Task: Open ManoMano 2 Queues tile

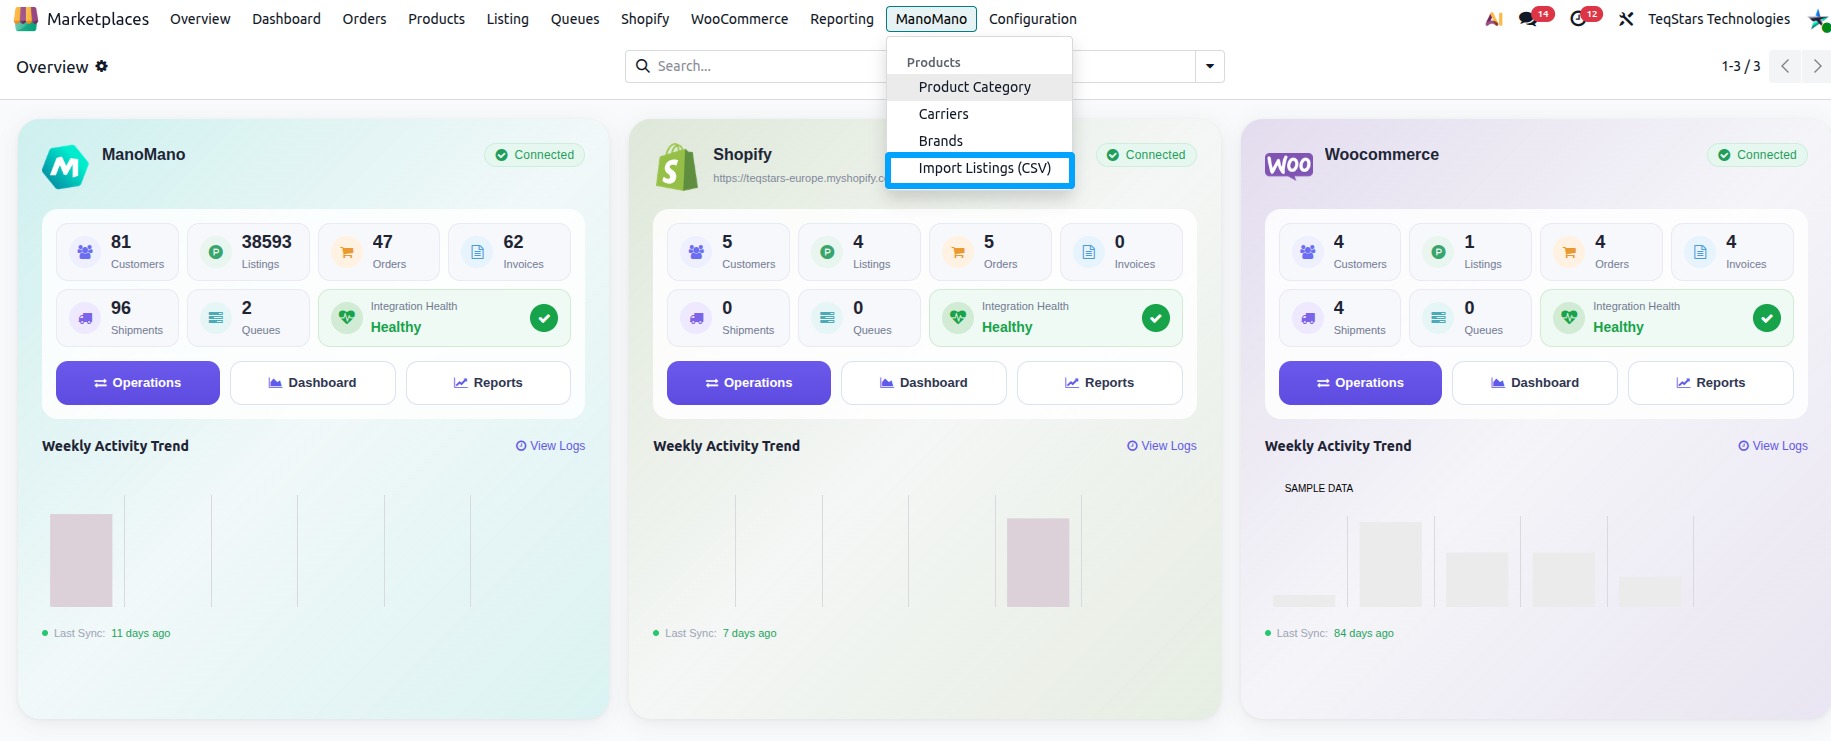Action: coord(248,318)
